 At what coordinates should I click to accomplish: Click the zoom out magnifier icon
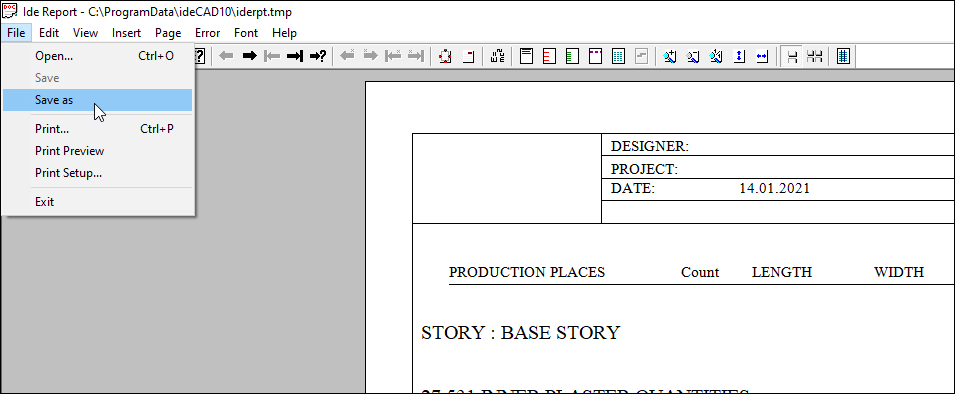(x=693, y=57)
